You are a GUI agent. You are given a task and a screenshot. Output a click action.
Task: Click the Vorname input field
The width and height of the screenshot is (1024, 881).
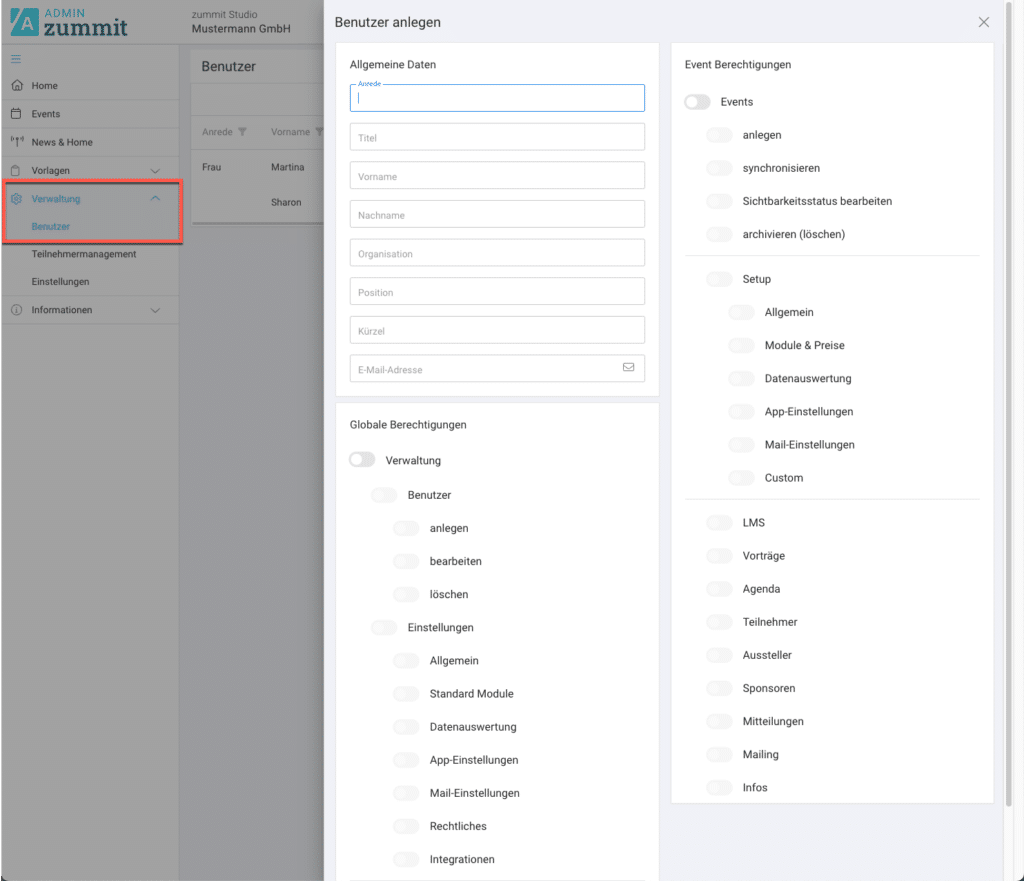(x=497, y=176)
